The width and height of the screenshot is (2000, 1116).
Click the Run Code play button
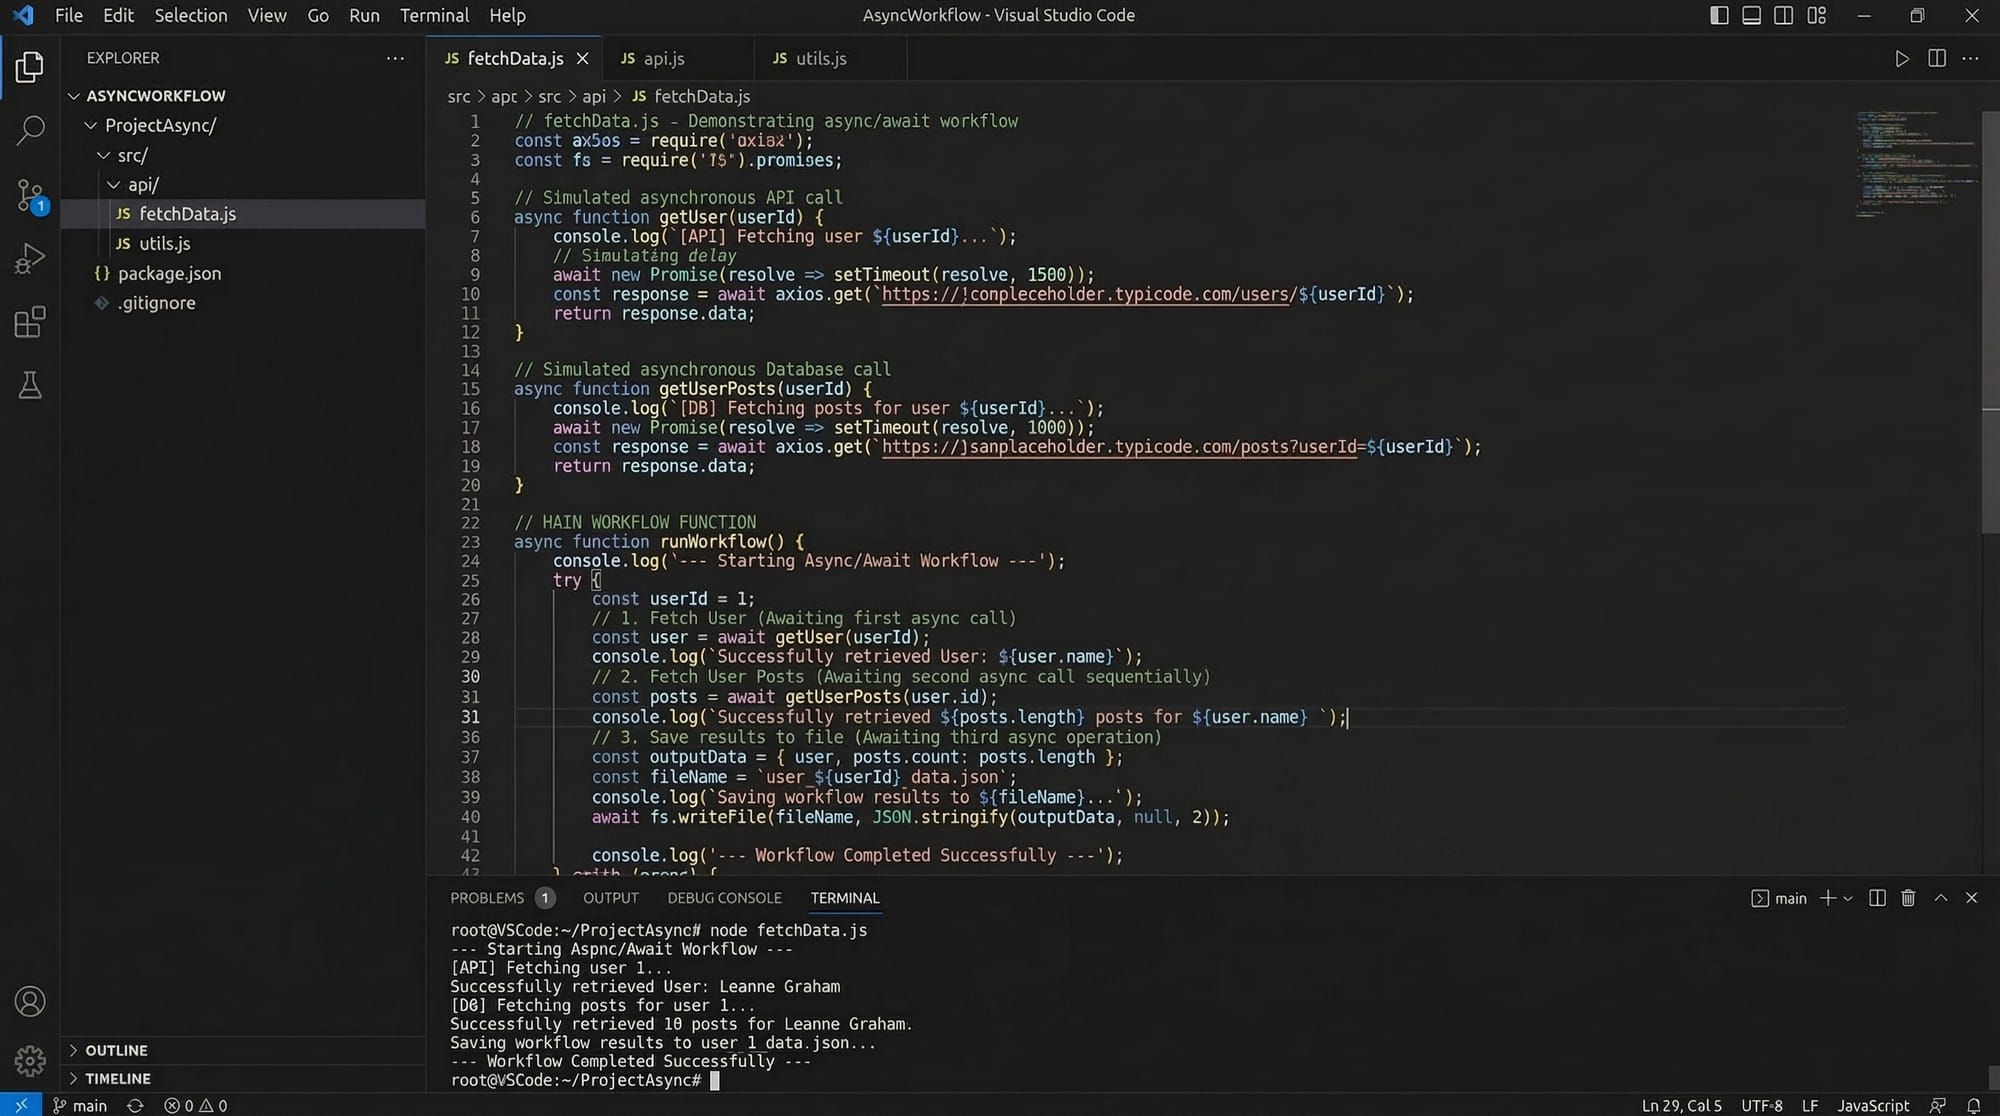(x=1901, y=59)
